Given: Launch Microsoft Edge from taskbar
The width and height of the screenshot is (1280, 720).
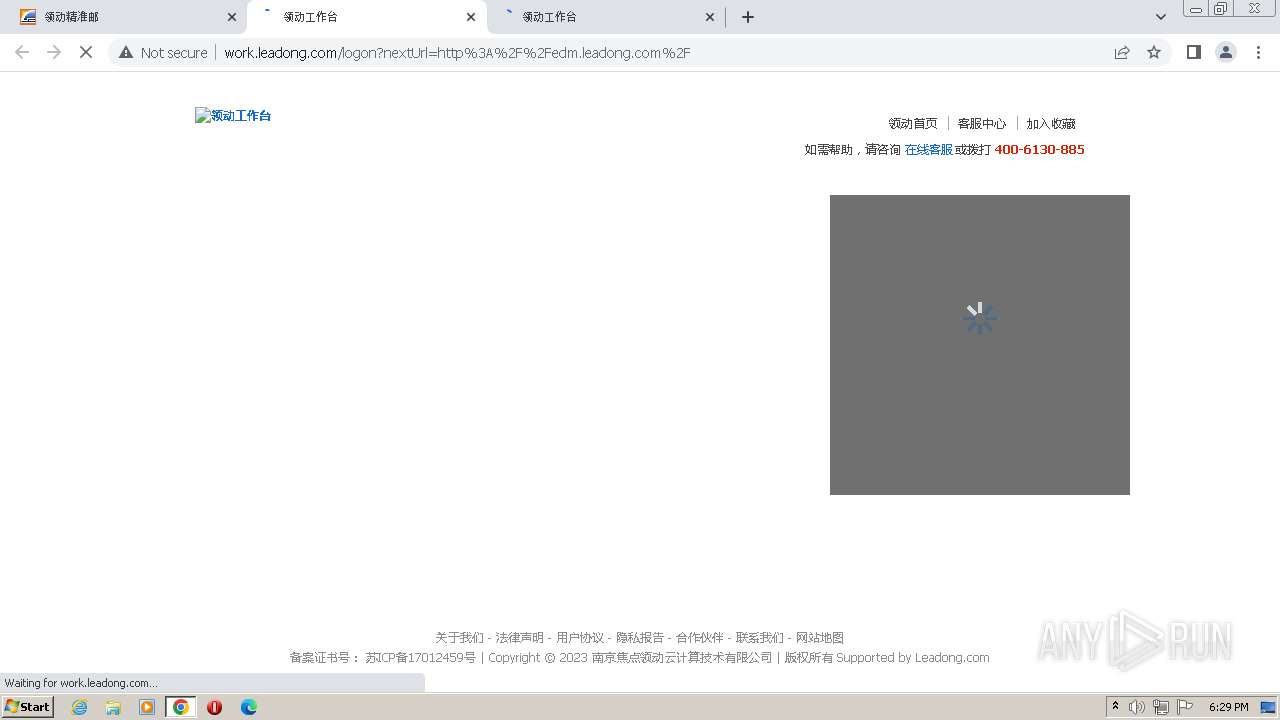Looking at the screenshot, I should (249, 707).
